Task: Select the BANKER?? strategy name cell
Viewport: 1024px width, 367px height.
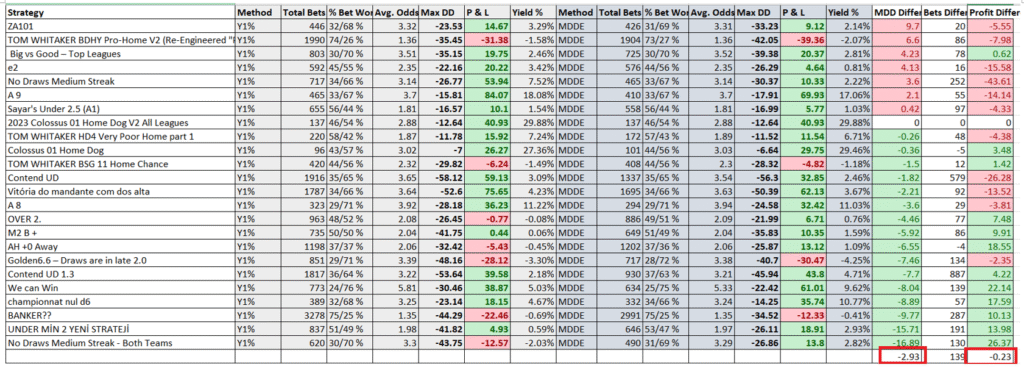Action: [120, 313]
